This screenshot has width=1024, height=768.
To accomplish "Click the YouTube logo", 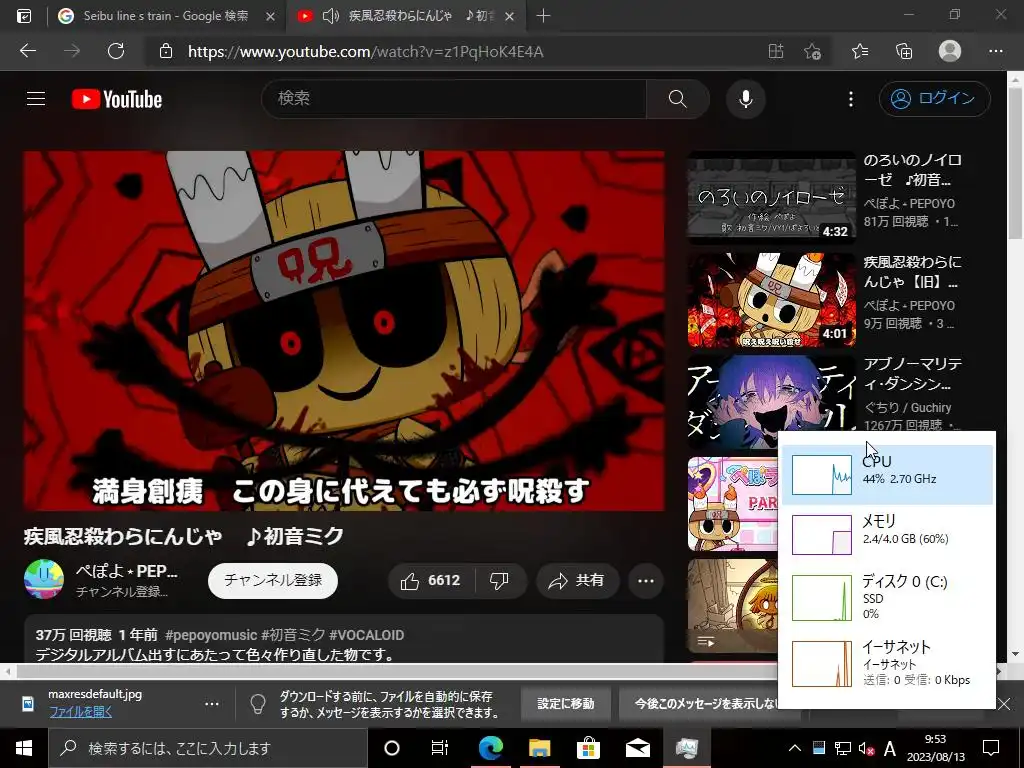I will [117, 99].
